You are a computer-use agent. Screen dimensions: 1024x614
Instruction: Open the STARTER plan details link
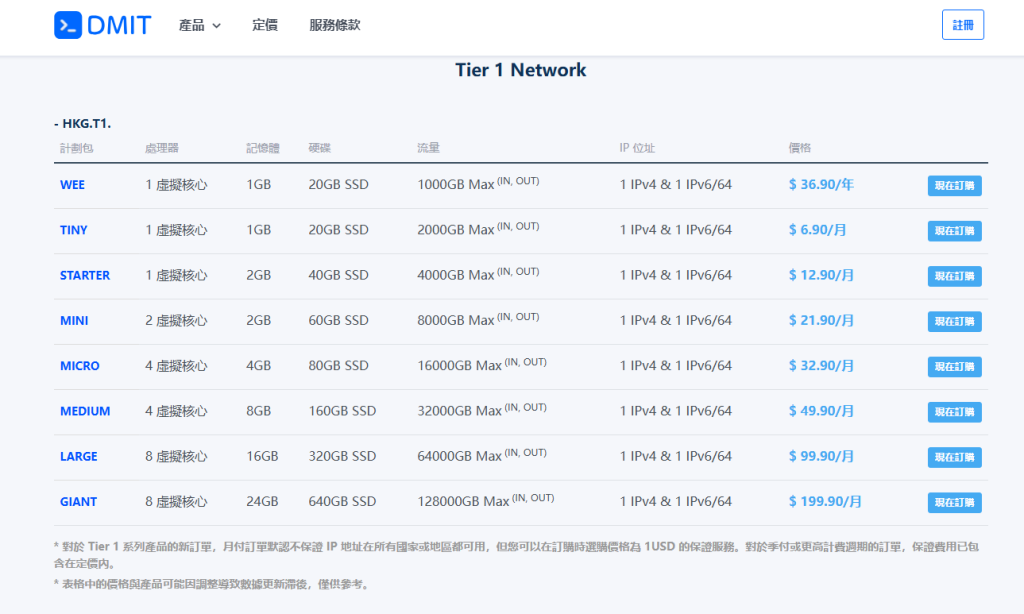(x=84, y=275)
